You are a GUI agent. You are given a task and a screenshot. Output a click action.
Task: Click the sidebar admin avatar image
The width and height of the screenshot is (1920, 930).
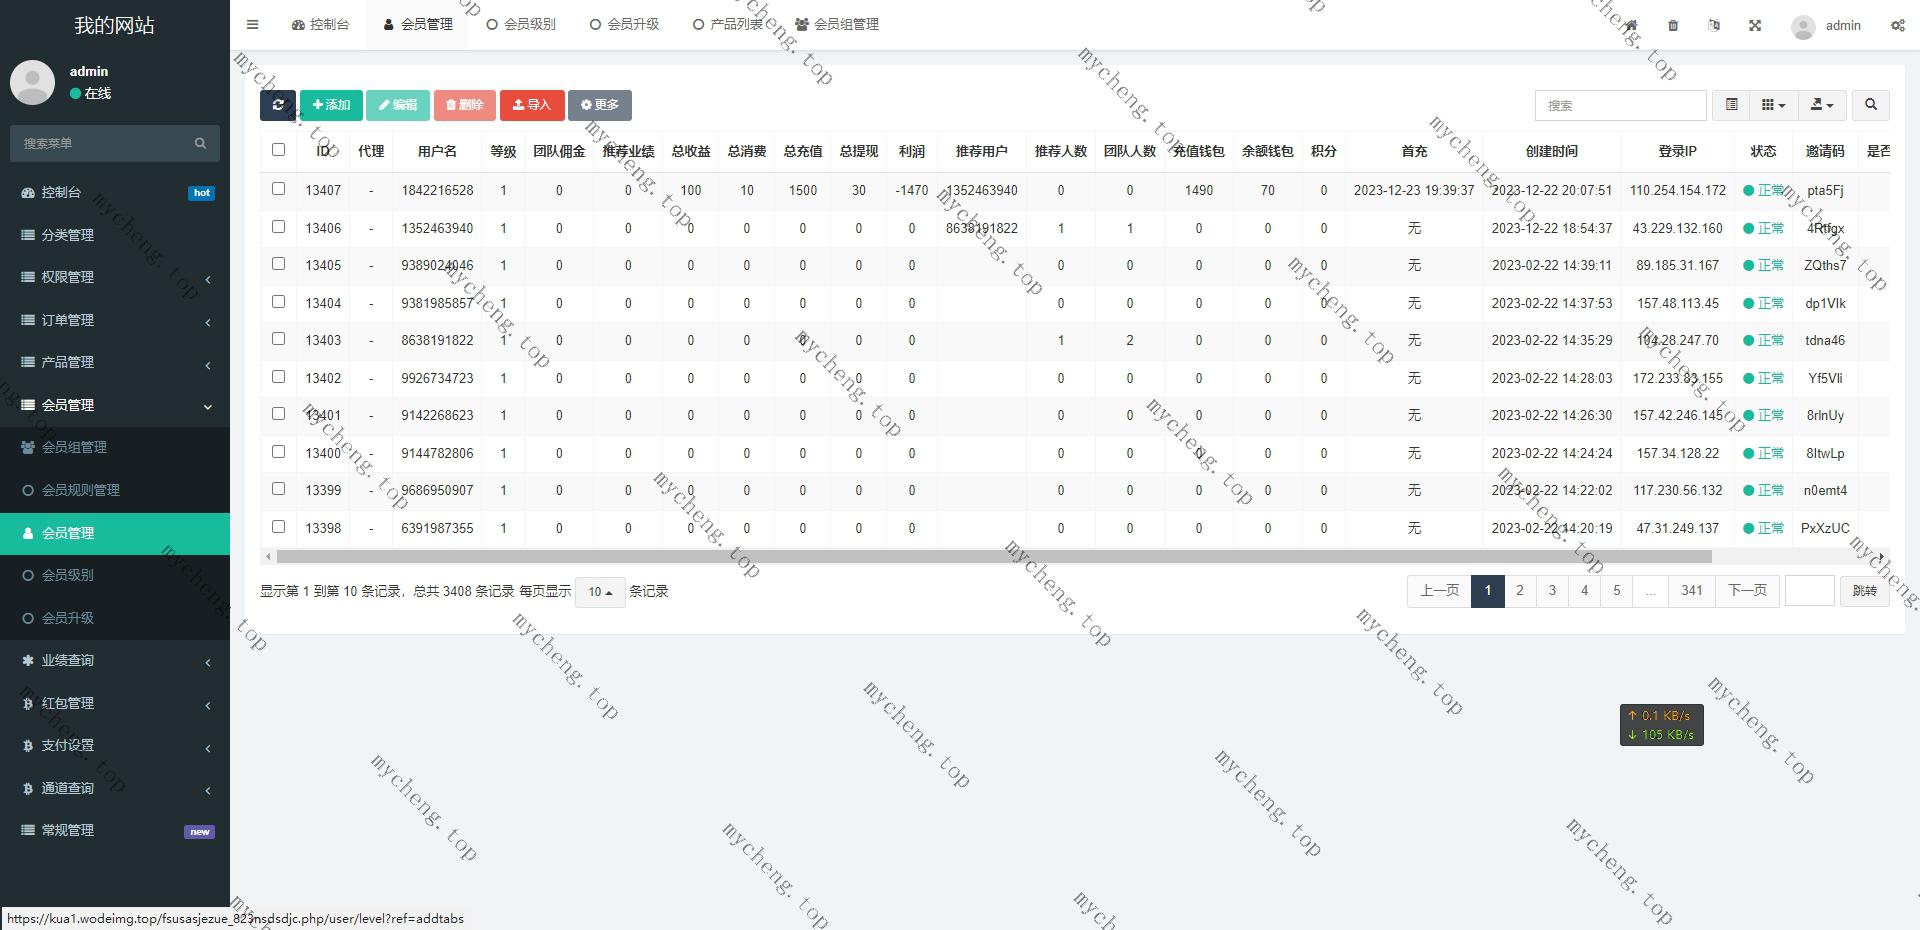(32, 82)
